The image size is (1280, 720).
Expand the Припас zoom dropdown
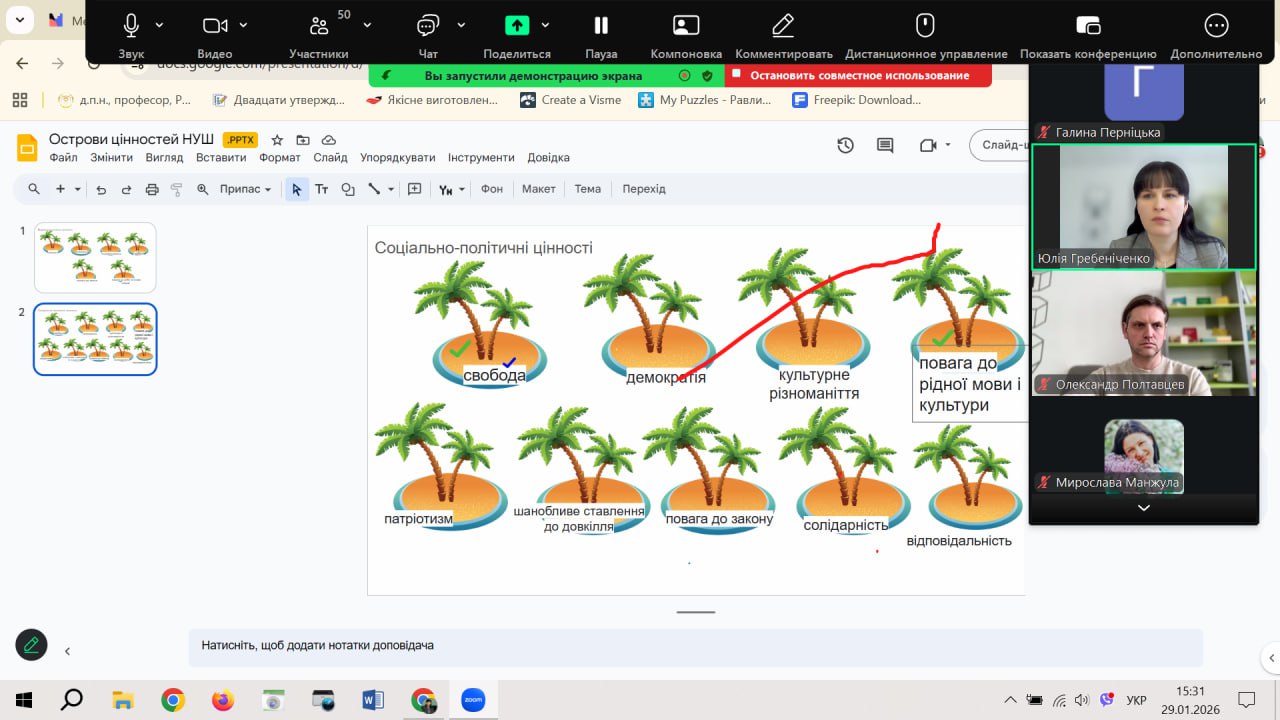point(245,189)
